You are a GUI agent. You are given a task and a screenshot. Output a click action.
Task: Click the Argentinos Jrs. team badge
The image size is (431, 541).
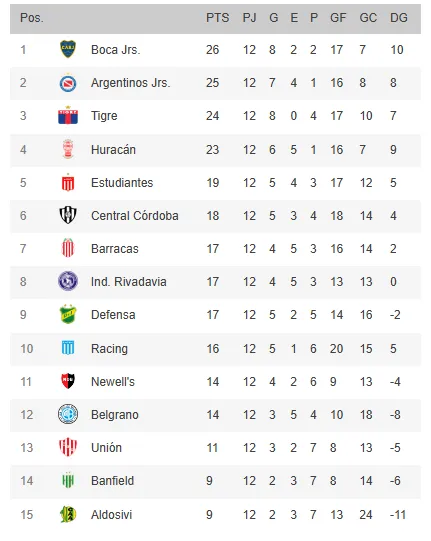[68, 83]
